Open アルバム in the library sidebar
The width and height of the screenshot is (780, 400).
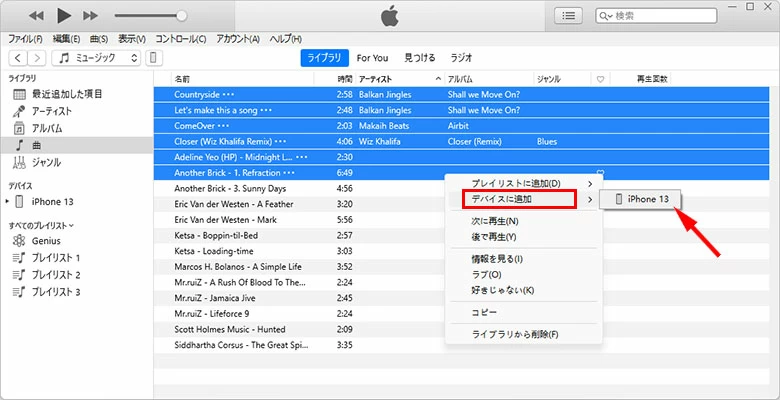[x=47, y=128]
